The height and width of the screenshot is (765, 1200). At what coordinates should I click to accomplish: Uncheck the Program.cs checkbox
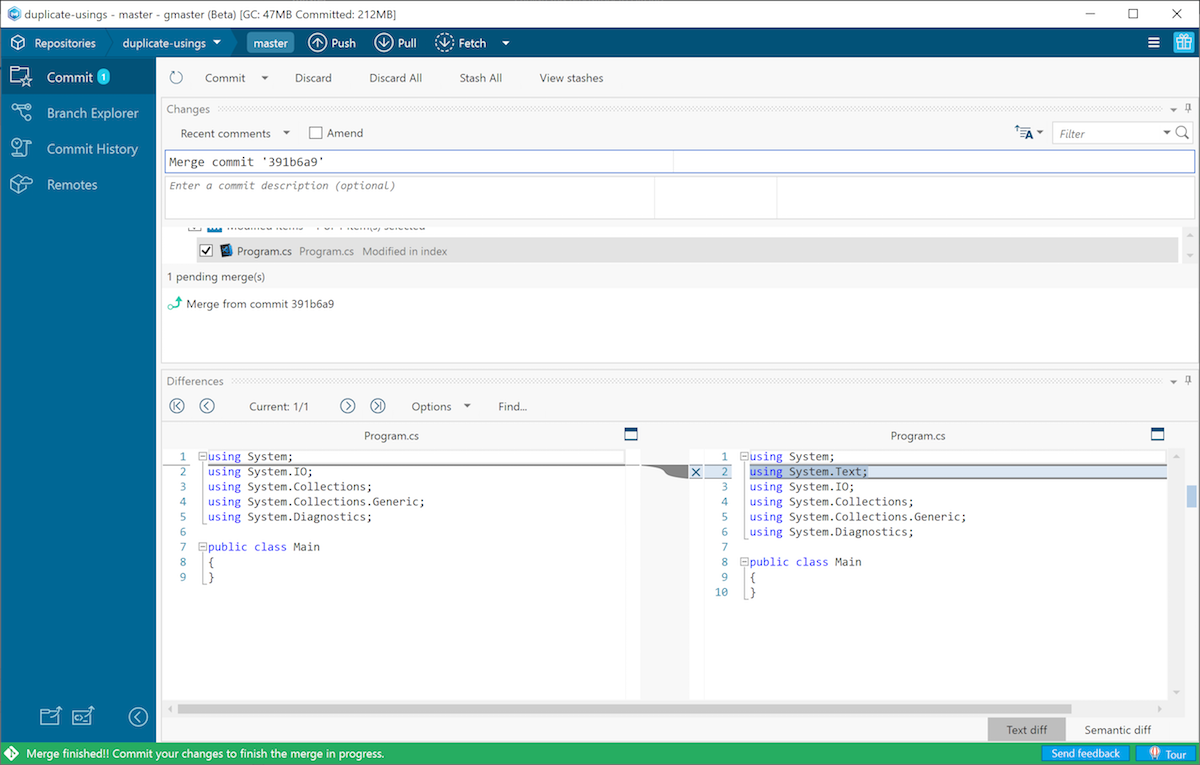point(206,251)
